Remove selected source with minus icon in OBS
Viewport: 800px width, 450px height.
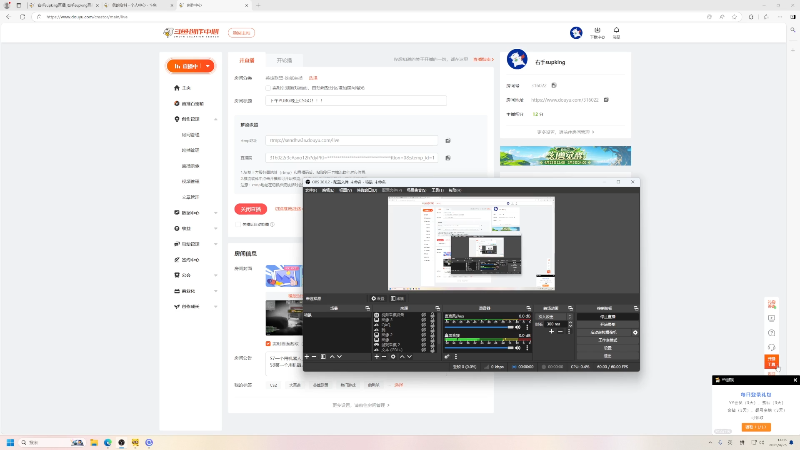click(x=384, y=357)
